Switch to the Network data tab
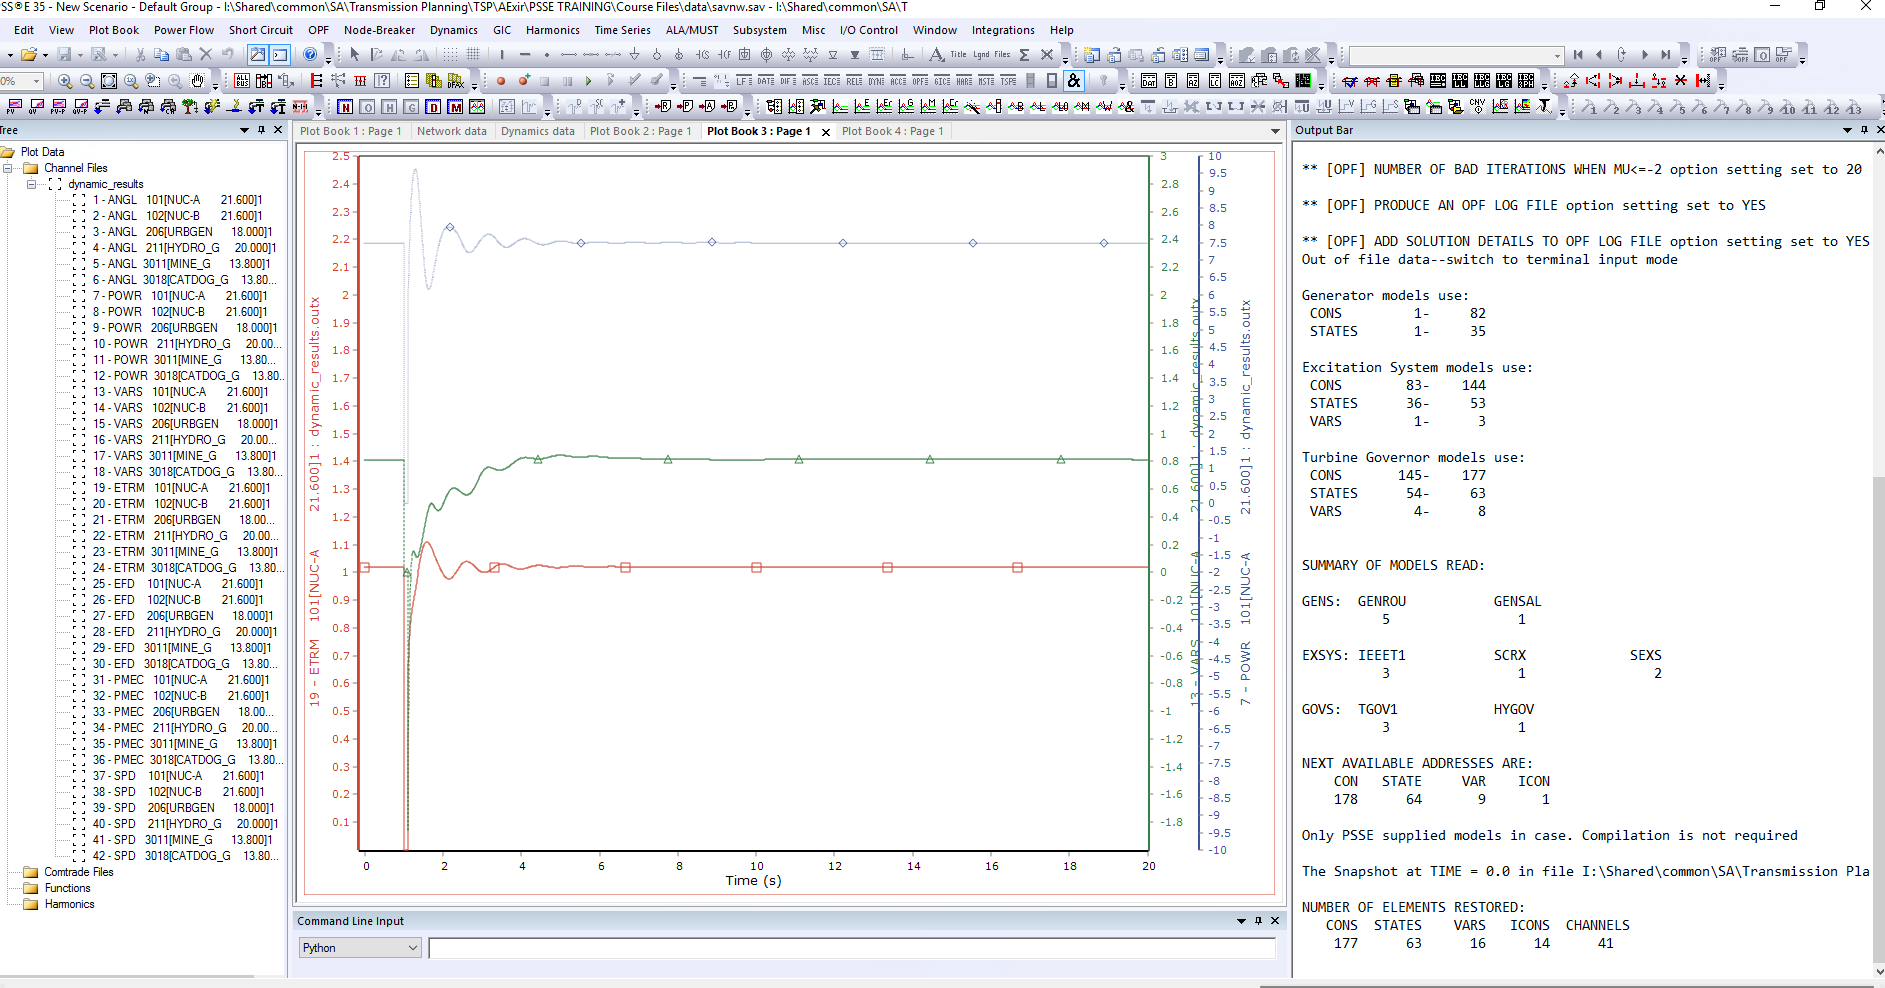The width and height of the screenshot is (1885, 988). [451, 131]
